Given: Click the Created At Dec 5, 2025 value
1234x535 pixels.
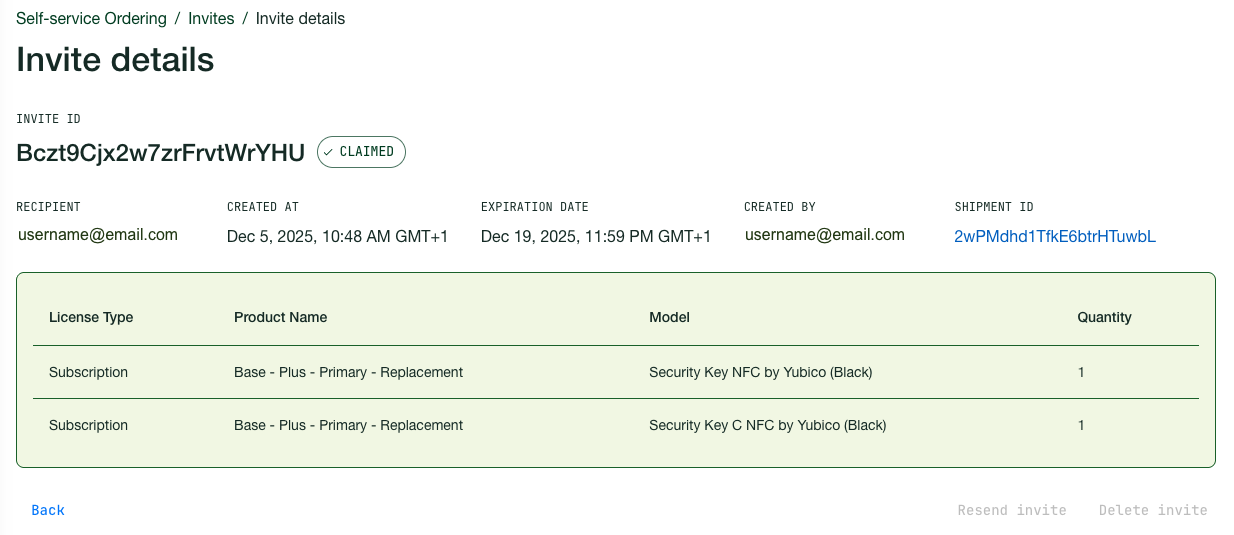Looking at the screenshot, I should [338, 237].
